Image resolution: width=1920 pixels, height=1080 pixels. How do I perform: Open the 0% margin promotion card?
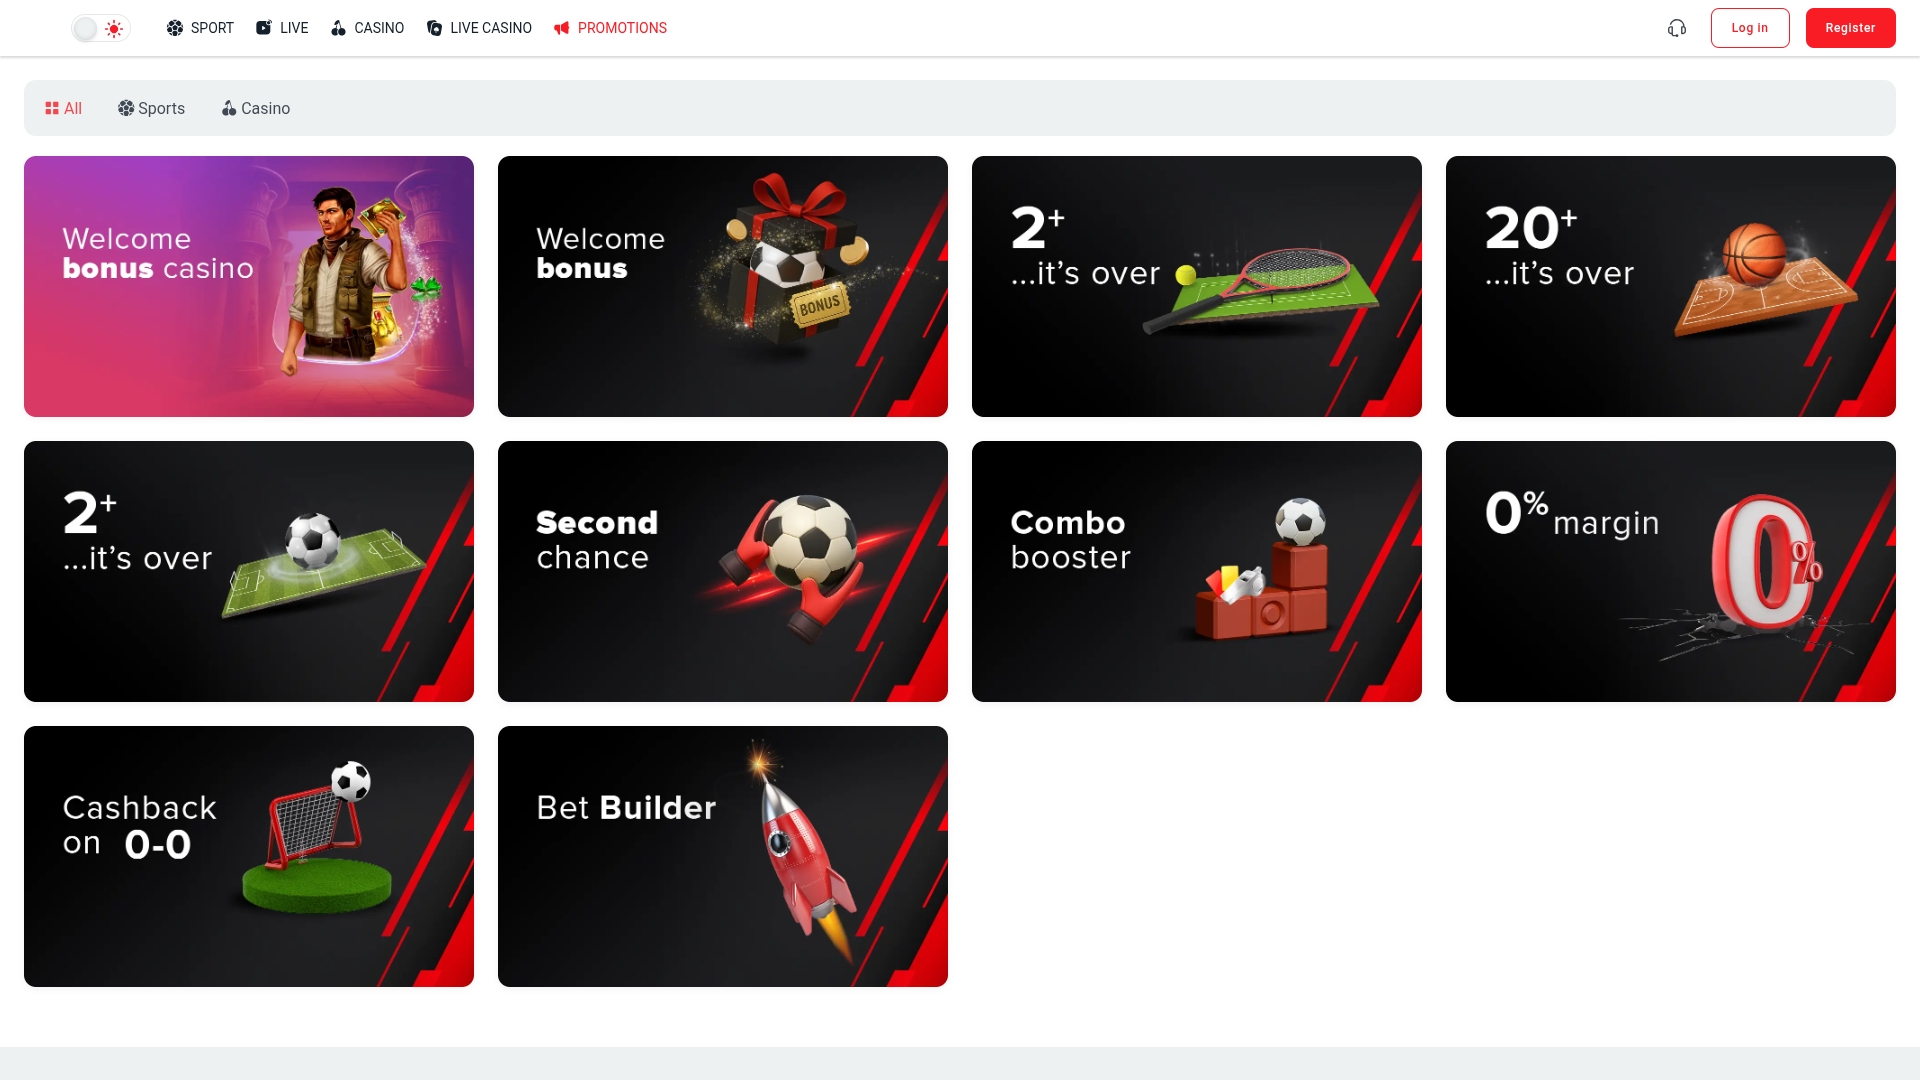click(x=1671, y=571)
